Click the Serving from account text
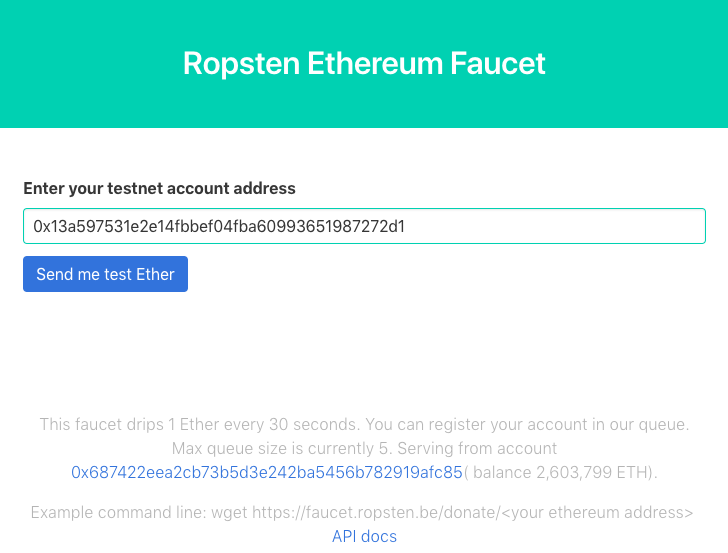The image size is (728, 553). point(479,449)
